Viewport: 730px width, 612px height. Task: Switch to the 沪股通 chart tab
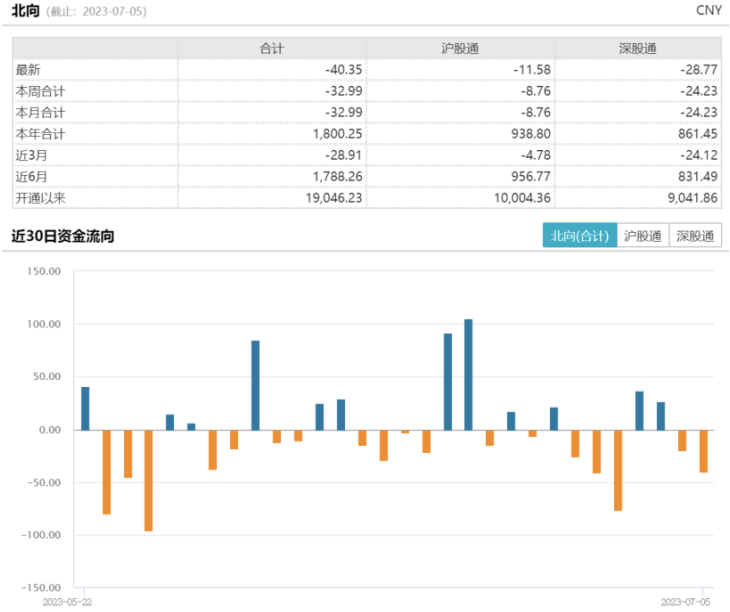pyautogui.click(x=643, y=236)
